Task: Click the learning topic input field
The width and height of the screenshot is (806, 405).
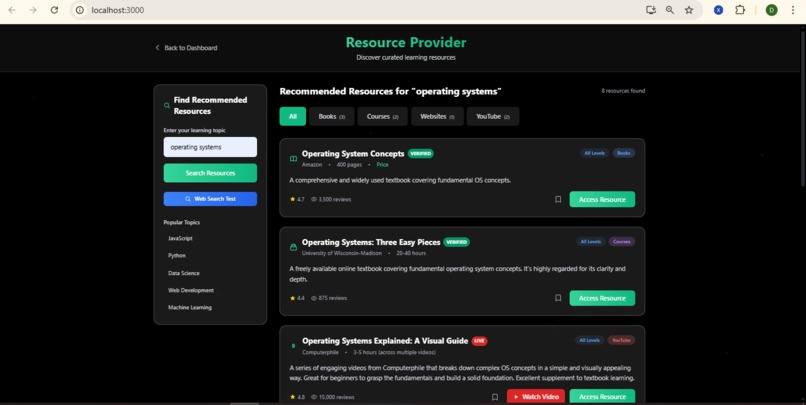Action: click(210, 147)
